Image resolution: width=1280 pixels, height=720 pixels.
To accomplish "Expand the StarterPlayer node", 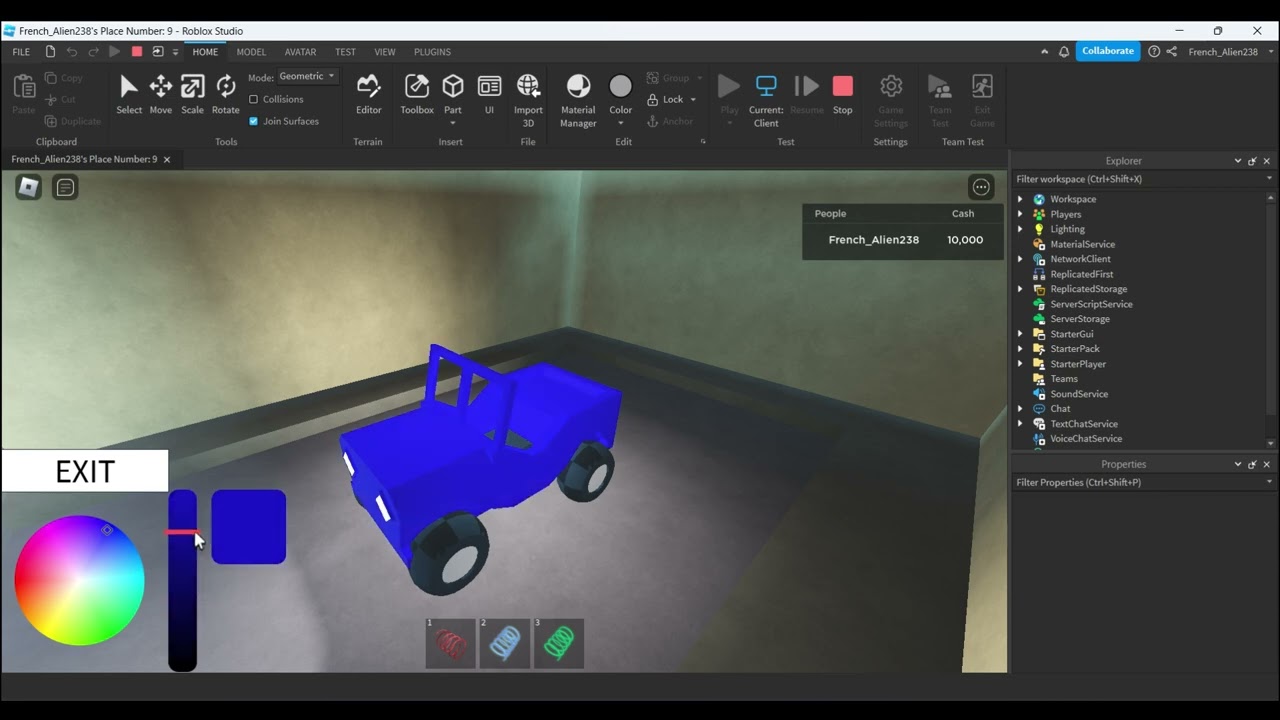I will coord(1020,364).
